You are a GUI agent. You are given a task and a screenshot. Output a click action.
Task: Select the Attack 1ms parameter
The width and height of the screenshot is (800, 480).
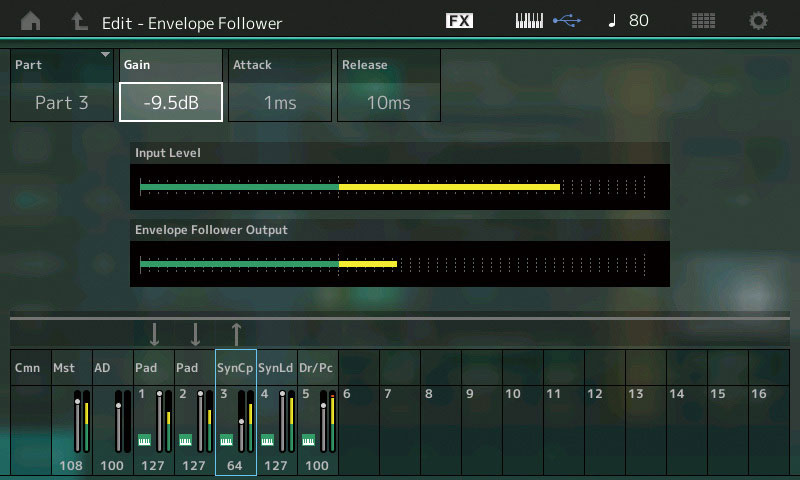pos(280,101)
